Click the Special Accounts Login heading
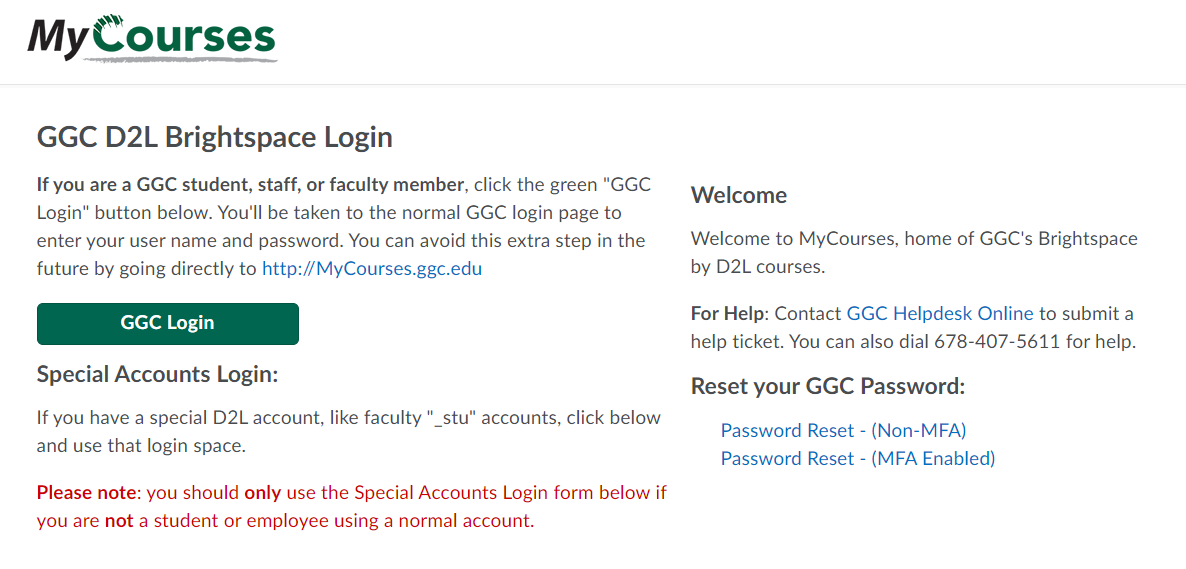The width and height of the screenshot is (1186, 569). tap(157, 375)
